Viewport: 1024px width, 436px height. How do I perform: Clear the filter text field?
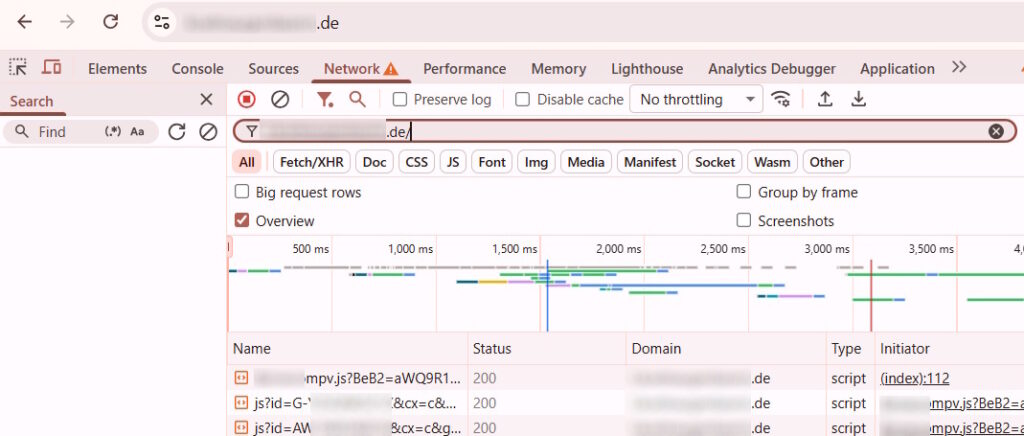(x=996, y=131)
